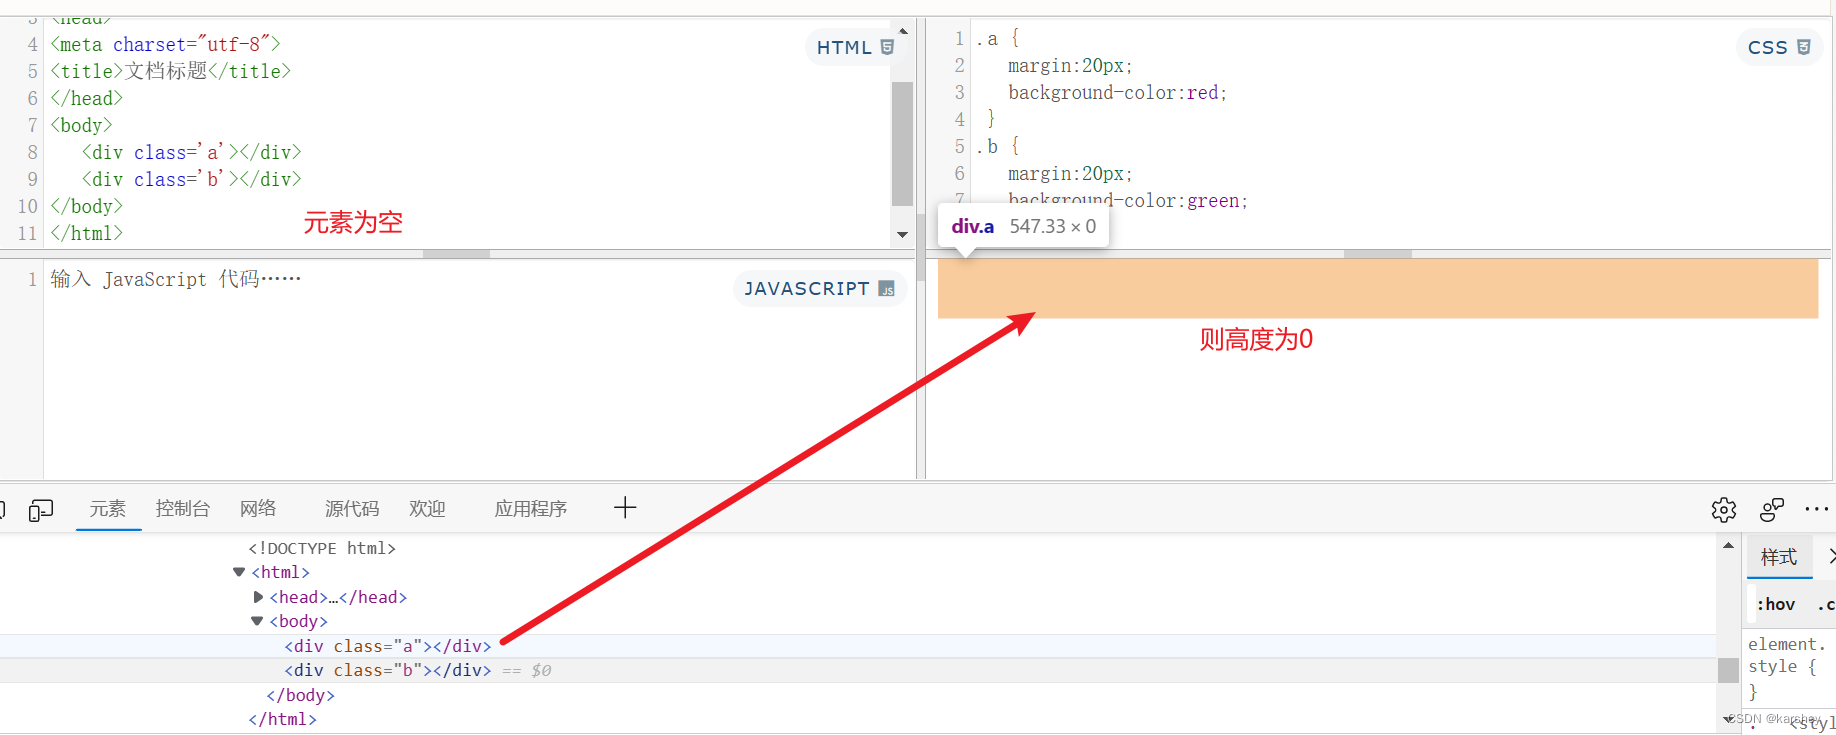Screen dimensions: 1836x735
Task: Click the CSS editor horizontal scrollbar thumb
Action: (x=1378, y=254)
